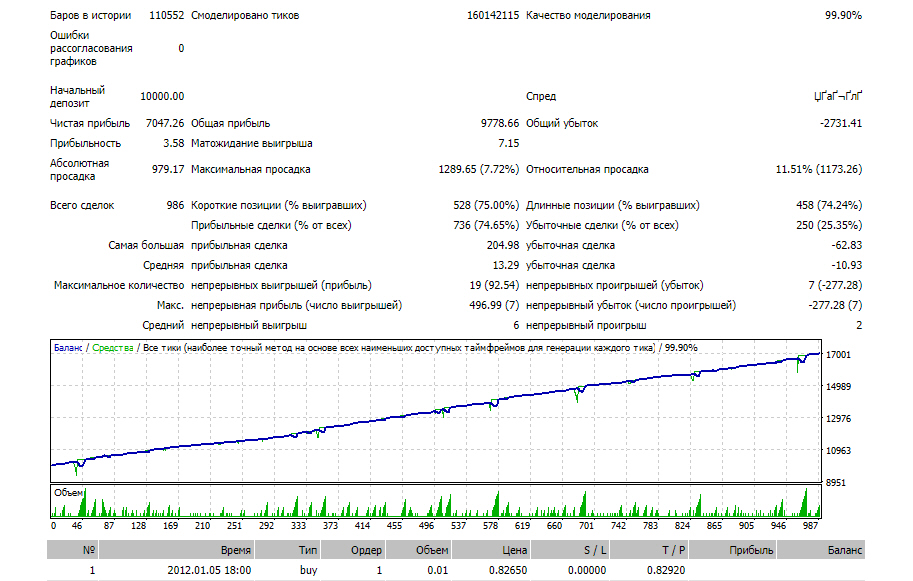
Task: Click chart mismatch errors value 0
Action: pos(181,48)
